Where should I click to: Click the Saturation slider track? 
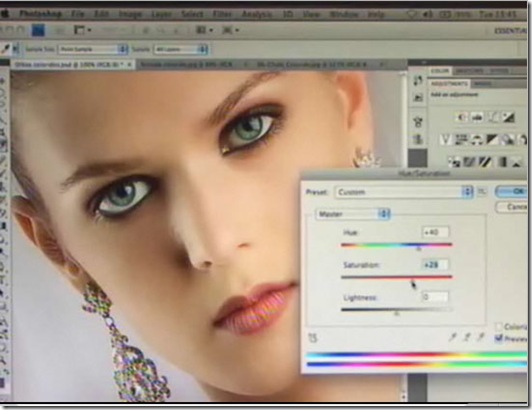tap(396, 277)
